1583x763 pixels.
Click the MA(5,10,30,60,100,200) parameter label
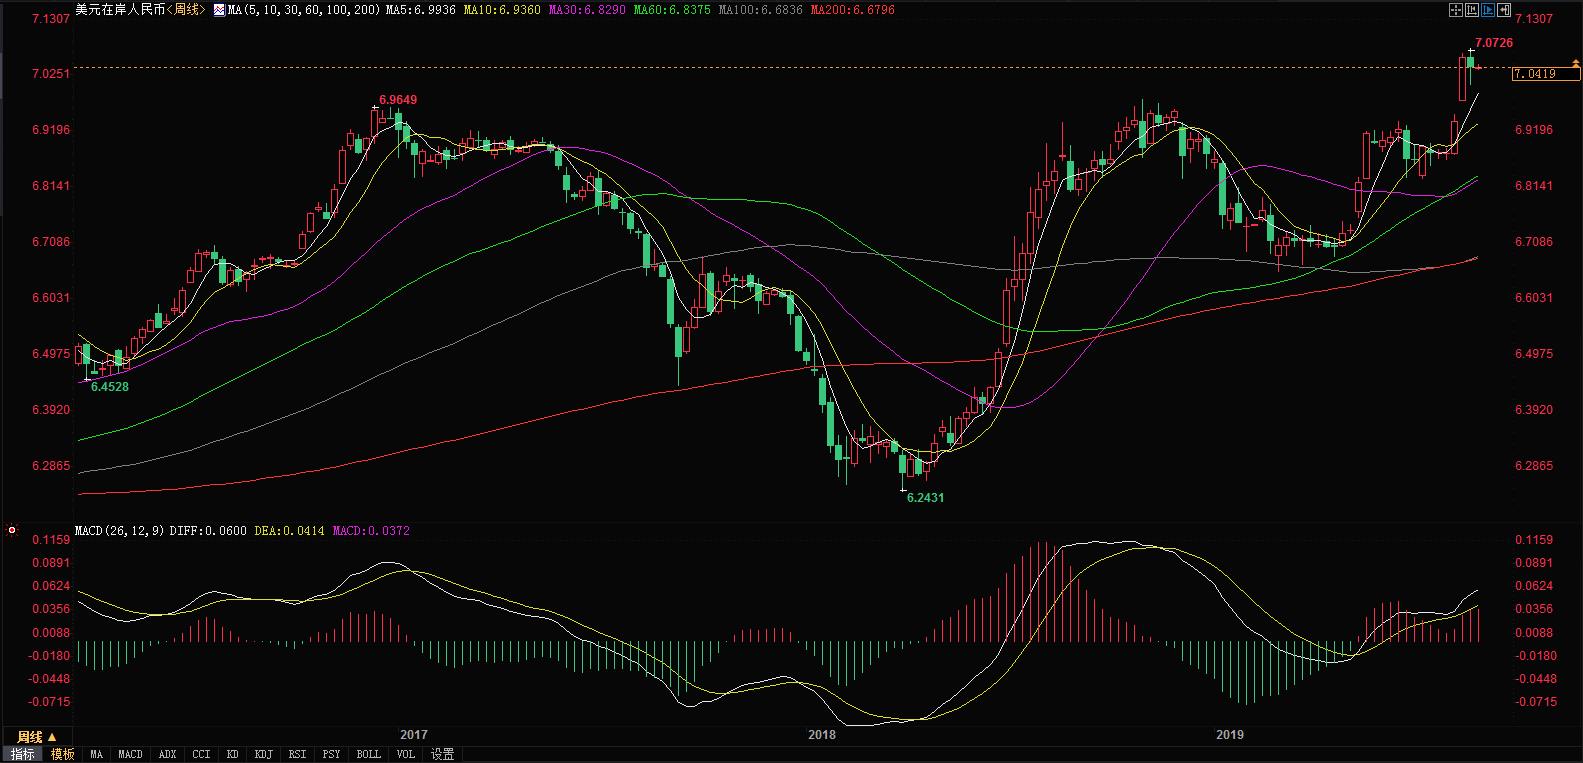pos(304,10)
